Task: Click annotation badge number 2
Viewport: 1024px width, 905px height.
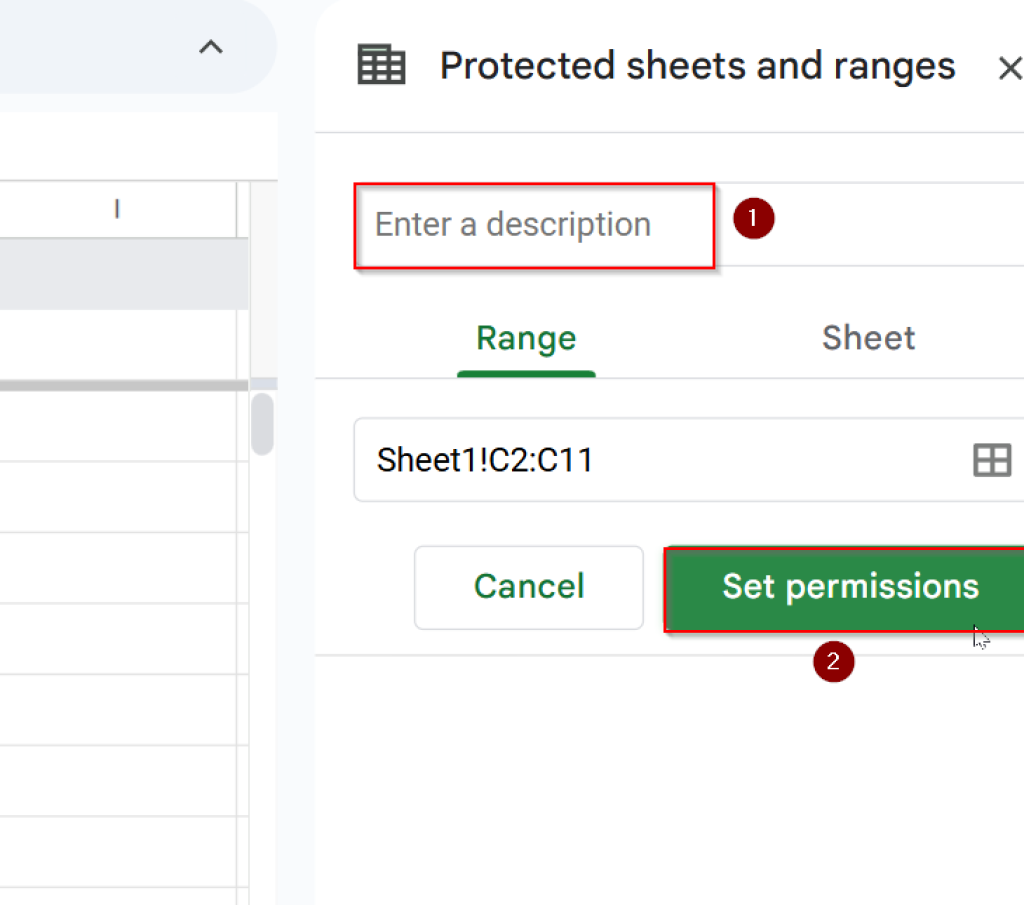Action: click(835, 662)
